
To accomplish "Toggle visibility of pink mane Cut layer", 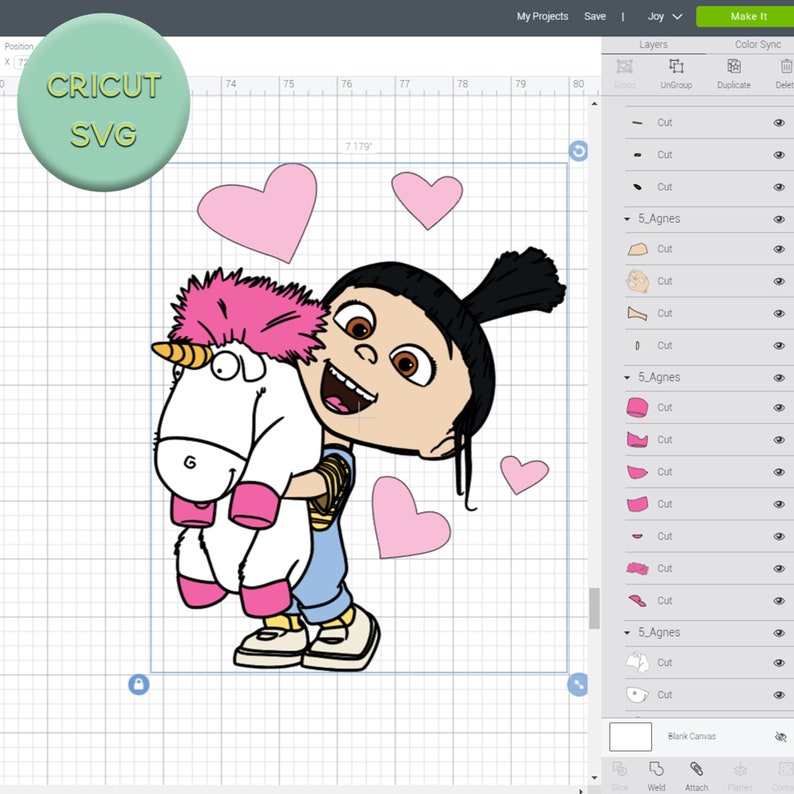I will pos(779,569).
